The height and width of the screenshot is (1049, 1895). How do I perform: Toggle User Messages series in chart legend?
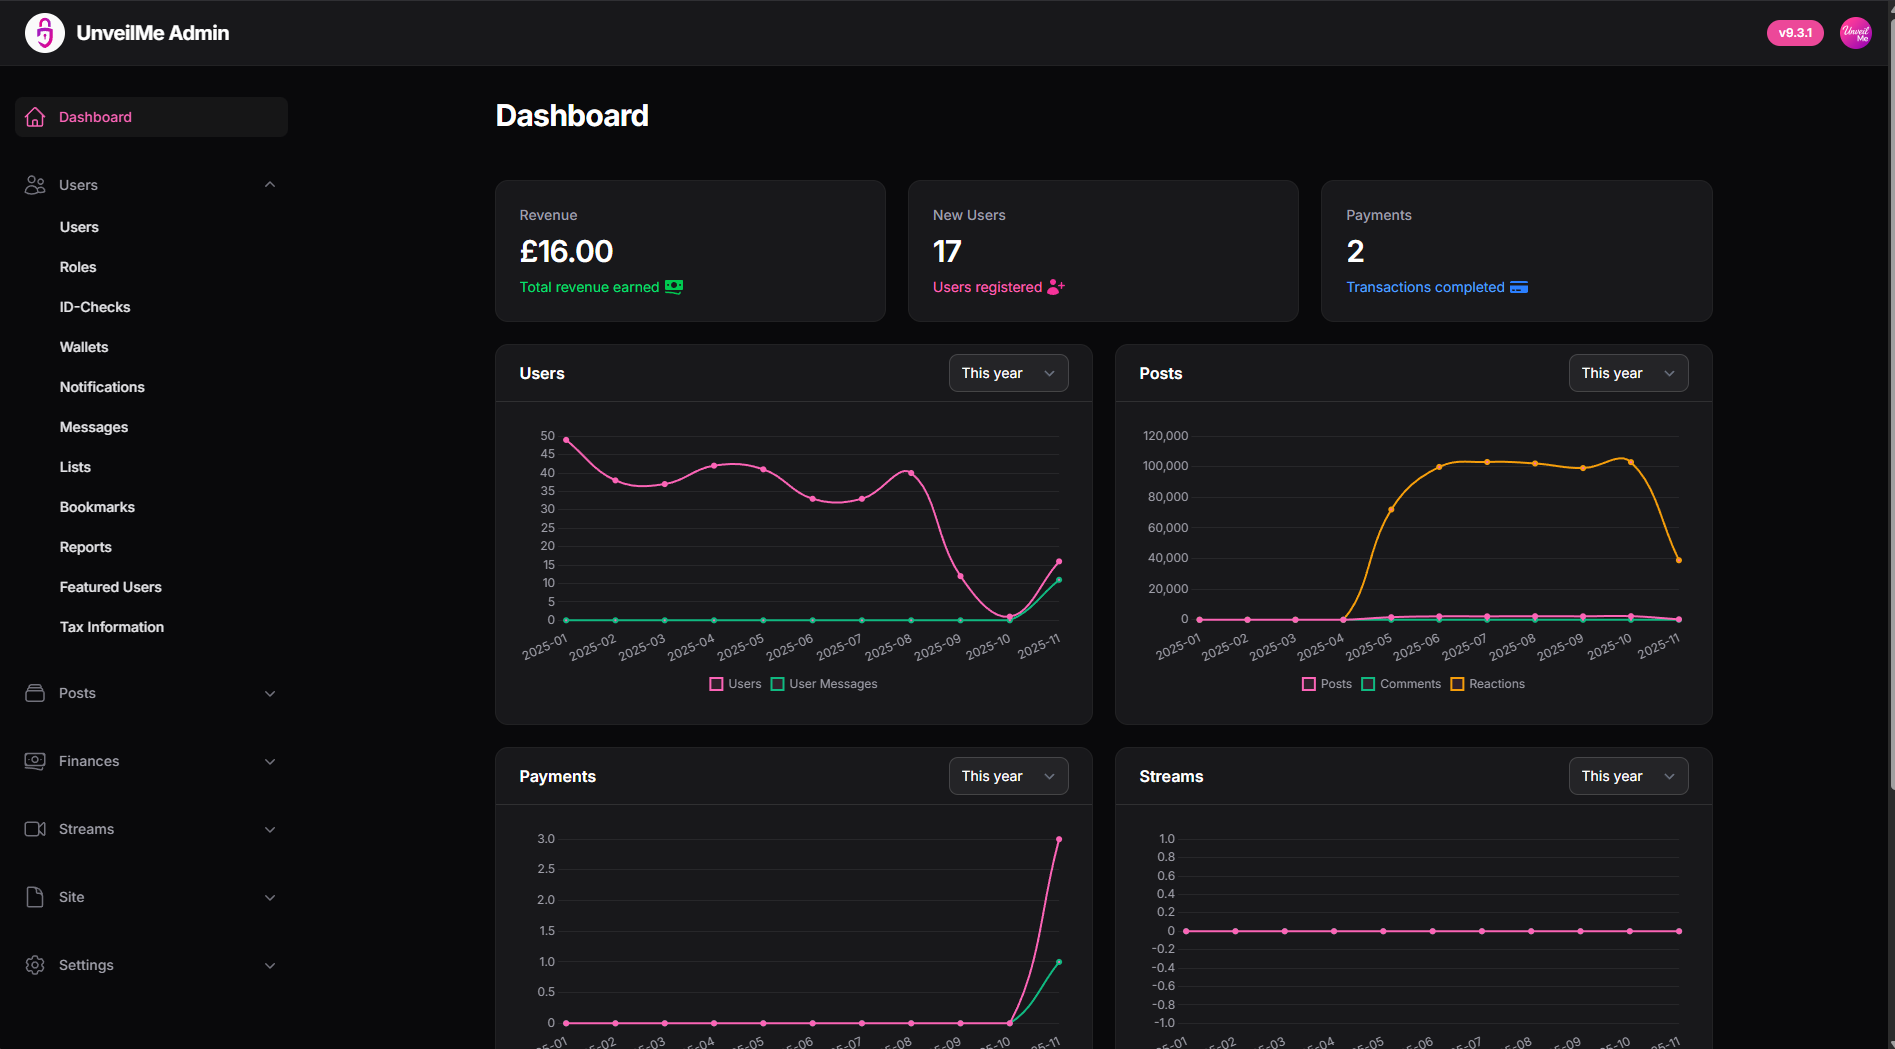[x=824, y=684]
